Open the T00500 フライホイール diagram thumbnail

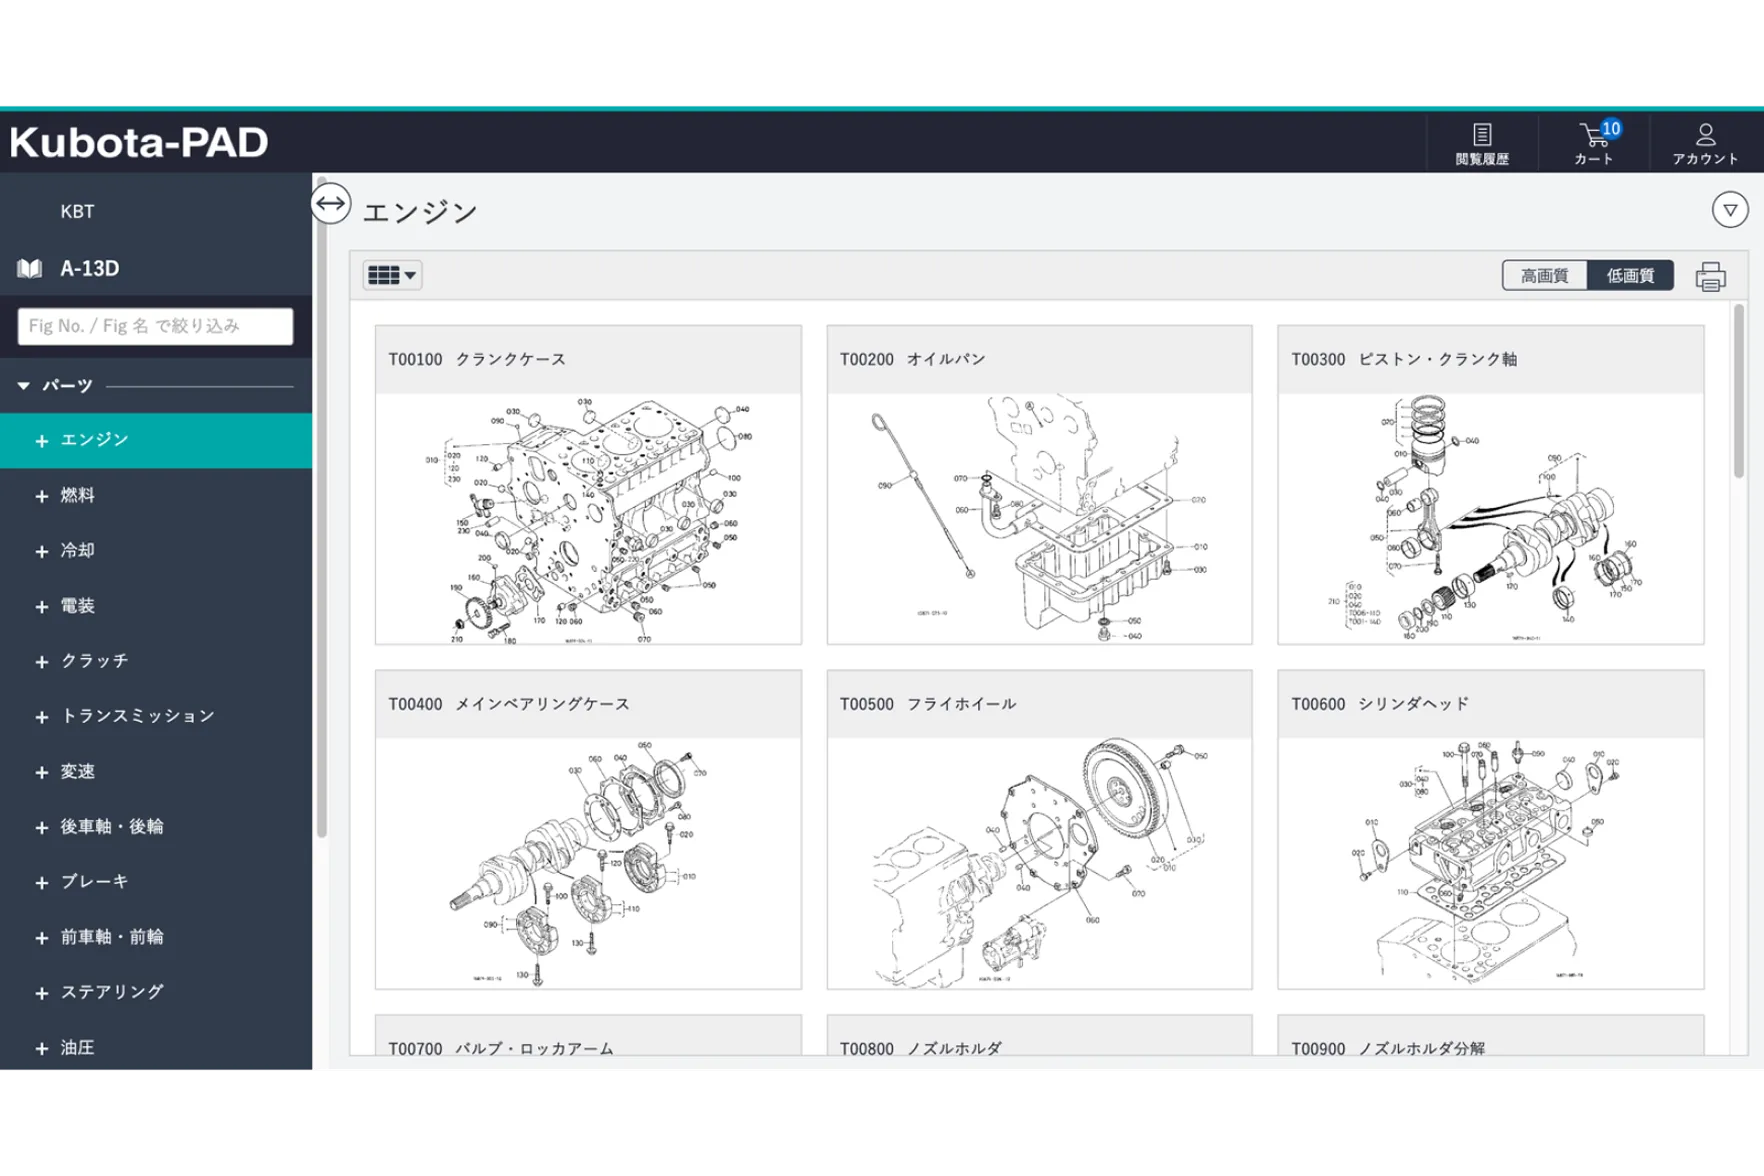click(x=1039, y=862)
